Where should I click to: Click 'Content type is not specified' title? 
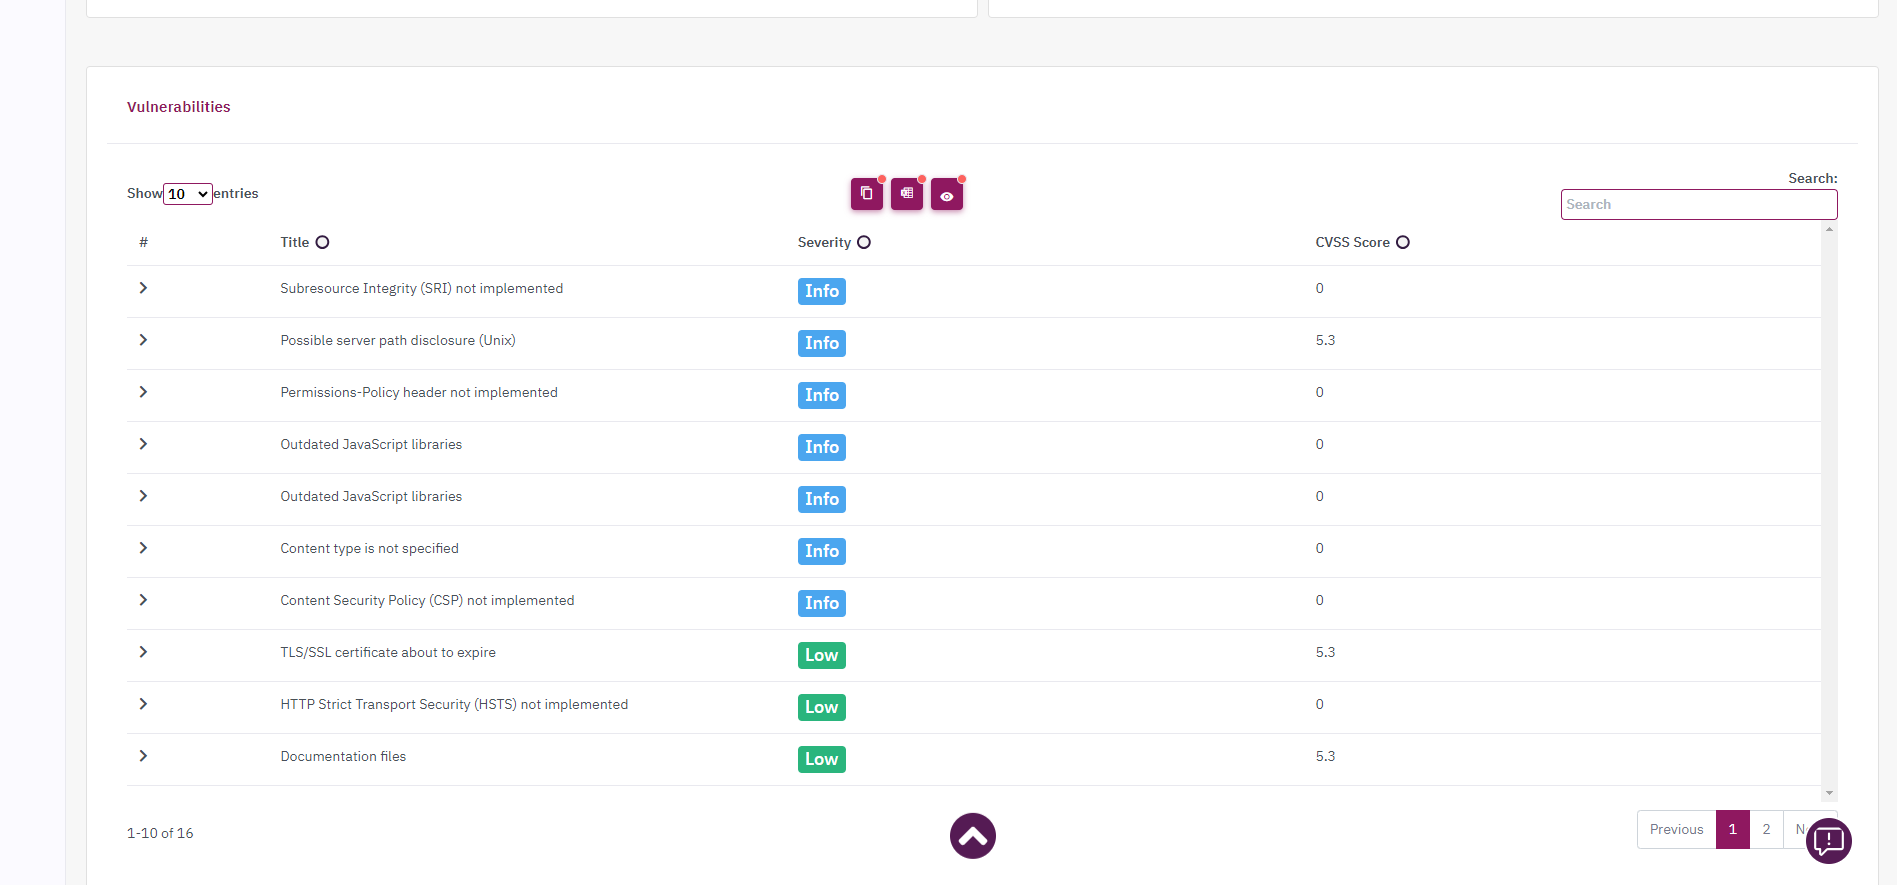(x=369, y=549)
